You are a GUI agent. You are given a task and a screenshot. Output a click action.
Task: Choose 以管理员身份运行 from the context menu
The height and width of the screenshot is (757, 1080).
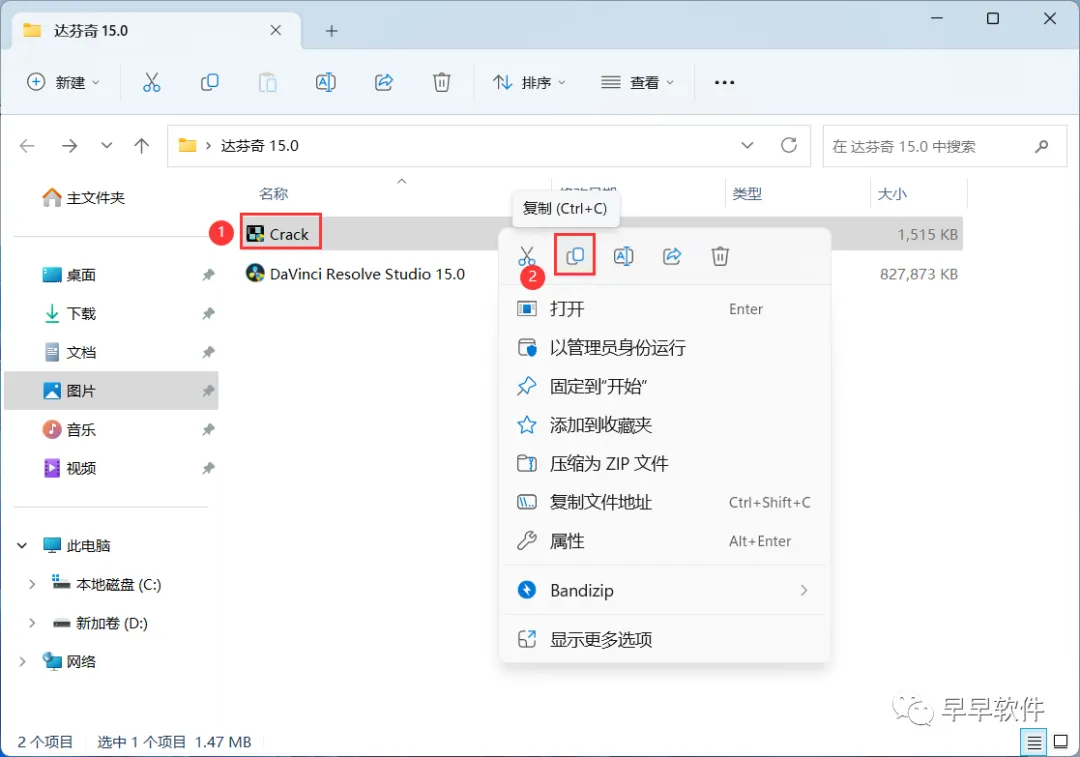coord(665,348)
